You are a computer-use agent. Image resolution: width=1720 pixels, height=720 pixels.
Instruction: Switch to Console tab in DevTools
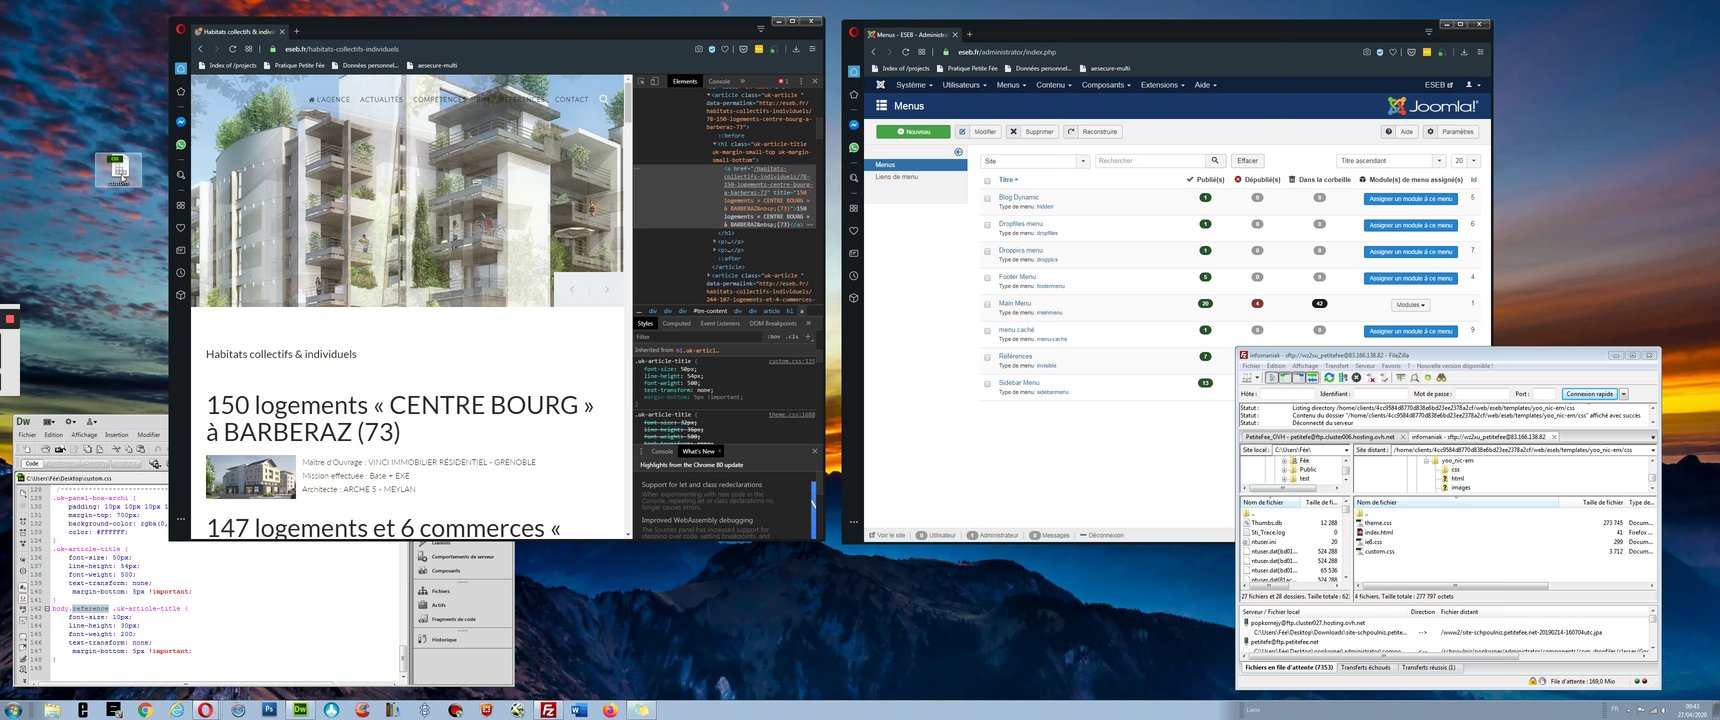720,81
